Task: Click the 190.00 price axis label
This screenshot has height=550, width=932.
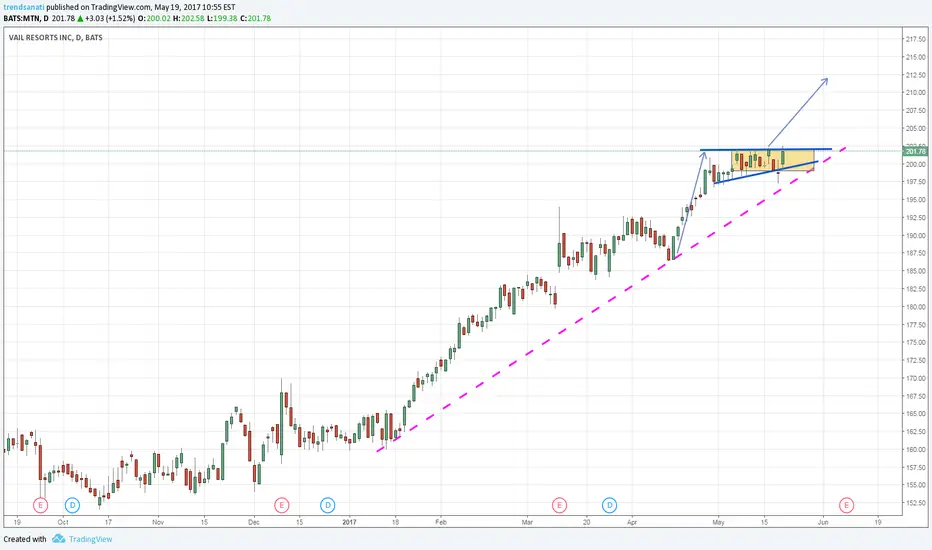Action: pos(915,235)
